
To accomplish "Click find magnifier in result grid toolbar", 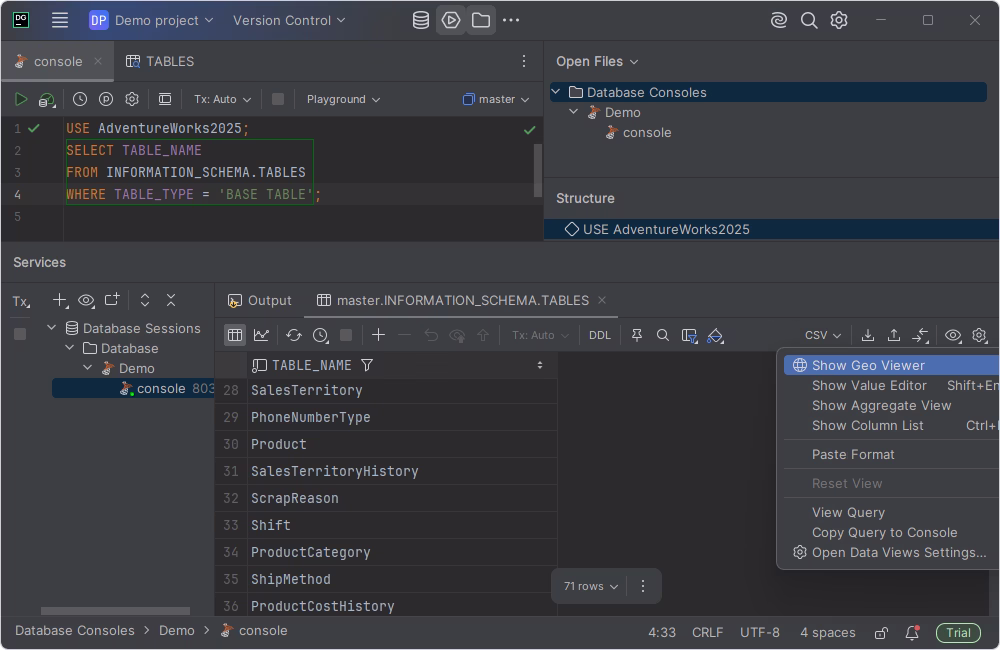I will pyautogui.click(x=663, y=335).
